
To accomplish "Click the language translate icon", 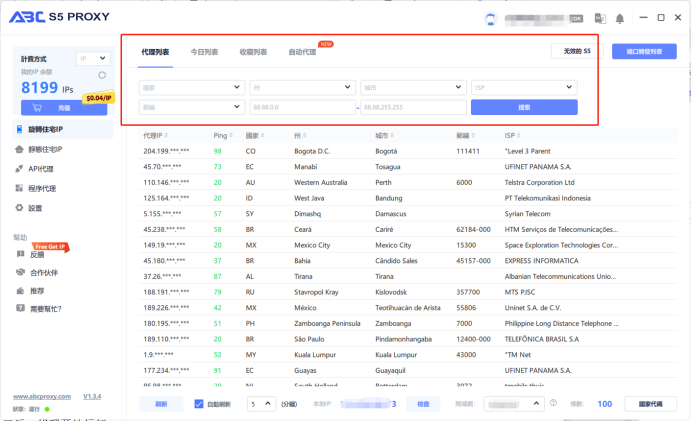I will [600, 18].
